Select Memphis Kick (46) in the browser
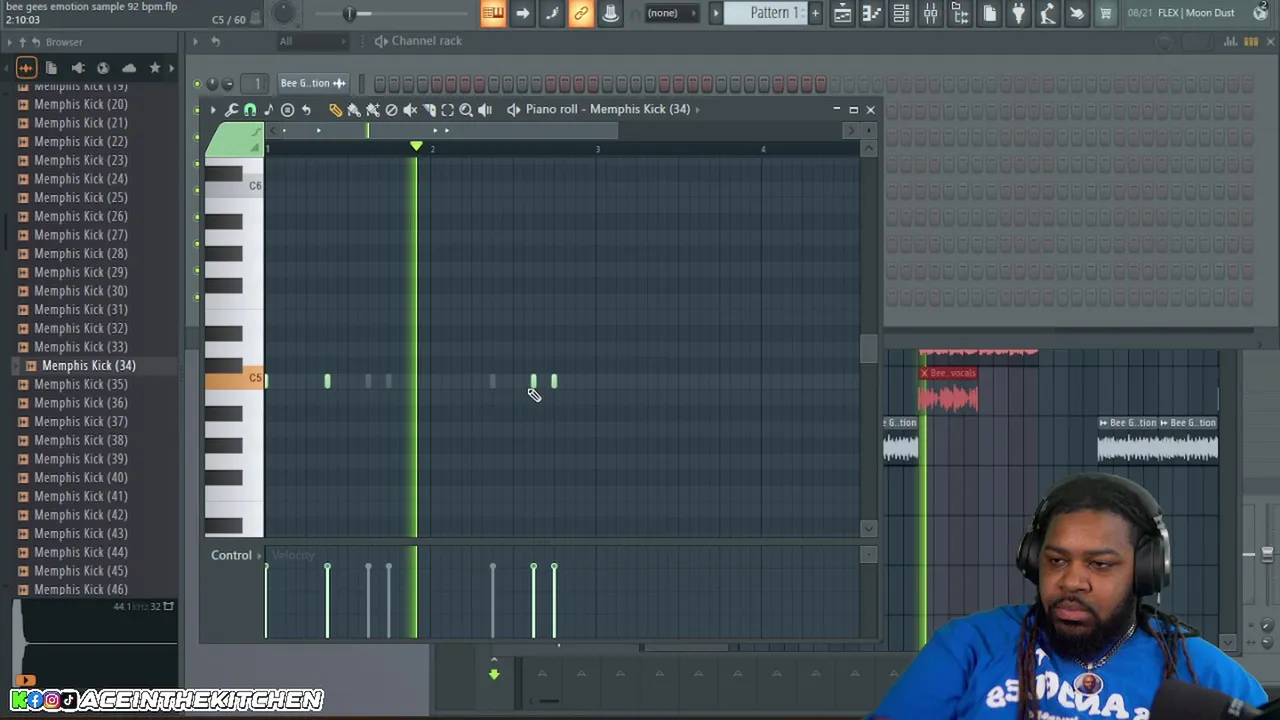The width and height of the screenshot is (1280, 720). point(80,590)
